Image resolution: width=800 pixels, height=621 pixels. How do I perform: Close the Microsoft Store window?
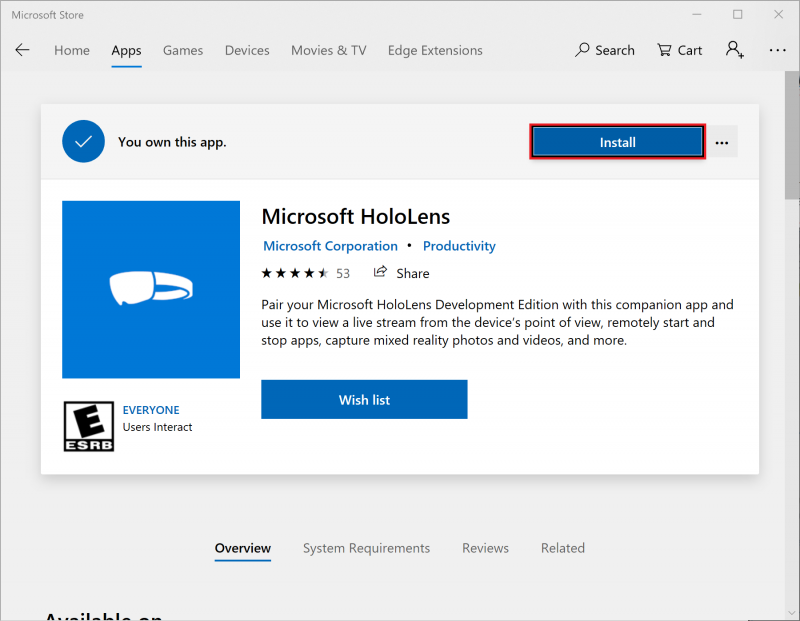(779, 14)
